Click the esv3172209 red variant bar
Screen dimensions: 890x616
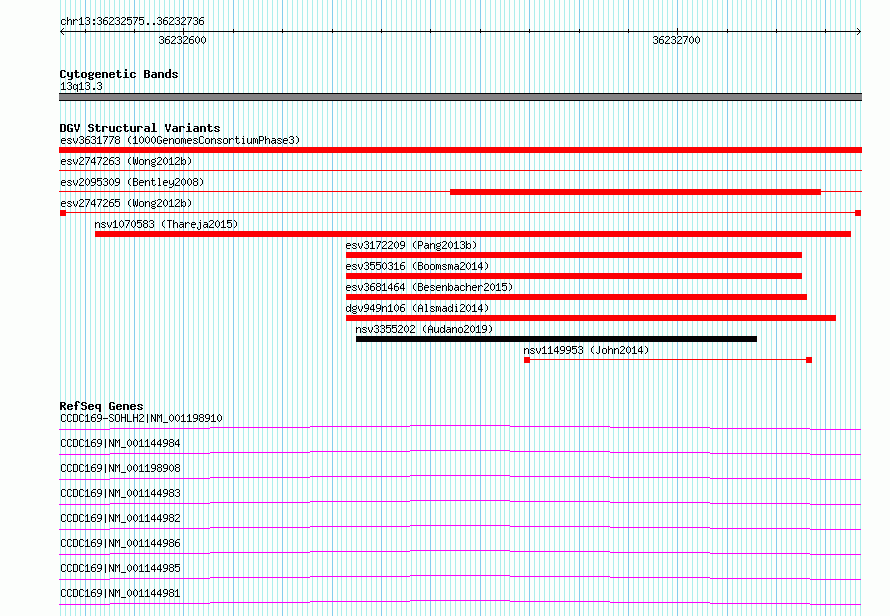pos(574,255)
